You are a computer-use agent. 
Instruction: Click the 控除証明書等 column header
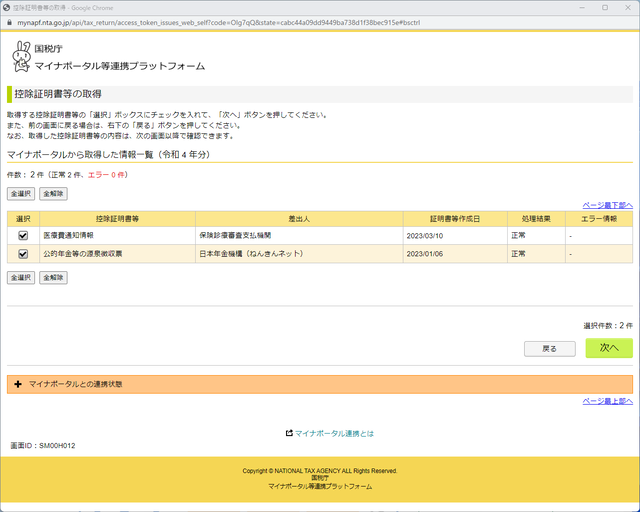(x=118, y=219)
